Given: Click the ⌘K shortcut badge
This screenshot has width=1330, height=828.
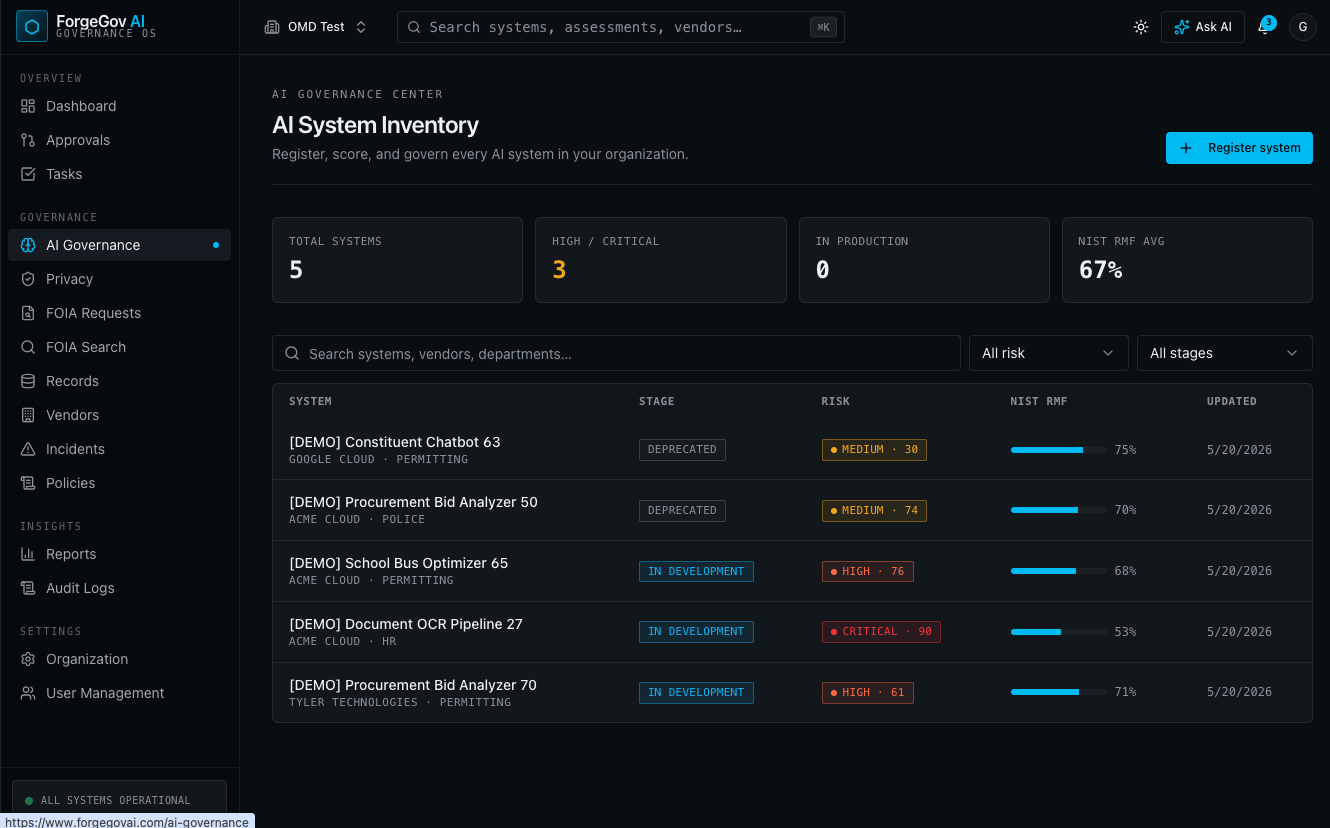Looking at the screenshot, I should pos(823,27).
